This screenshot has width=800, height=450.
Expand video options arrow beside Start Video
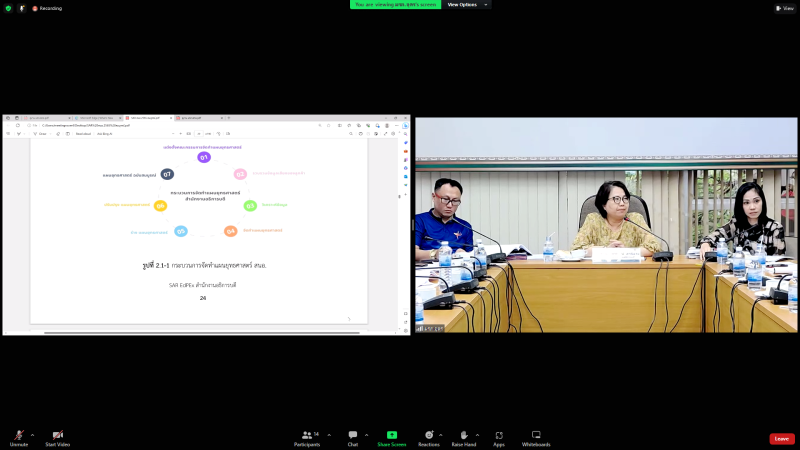[x=72, y=435]
